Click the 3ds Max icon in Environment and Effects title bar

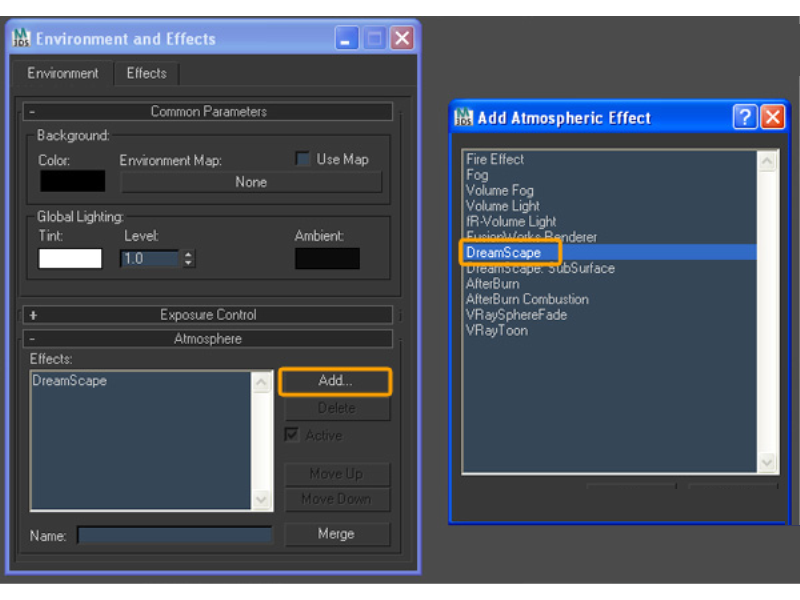pos(21,38)
